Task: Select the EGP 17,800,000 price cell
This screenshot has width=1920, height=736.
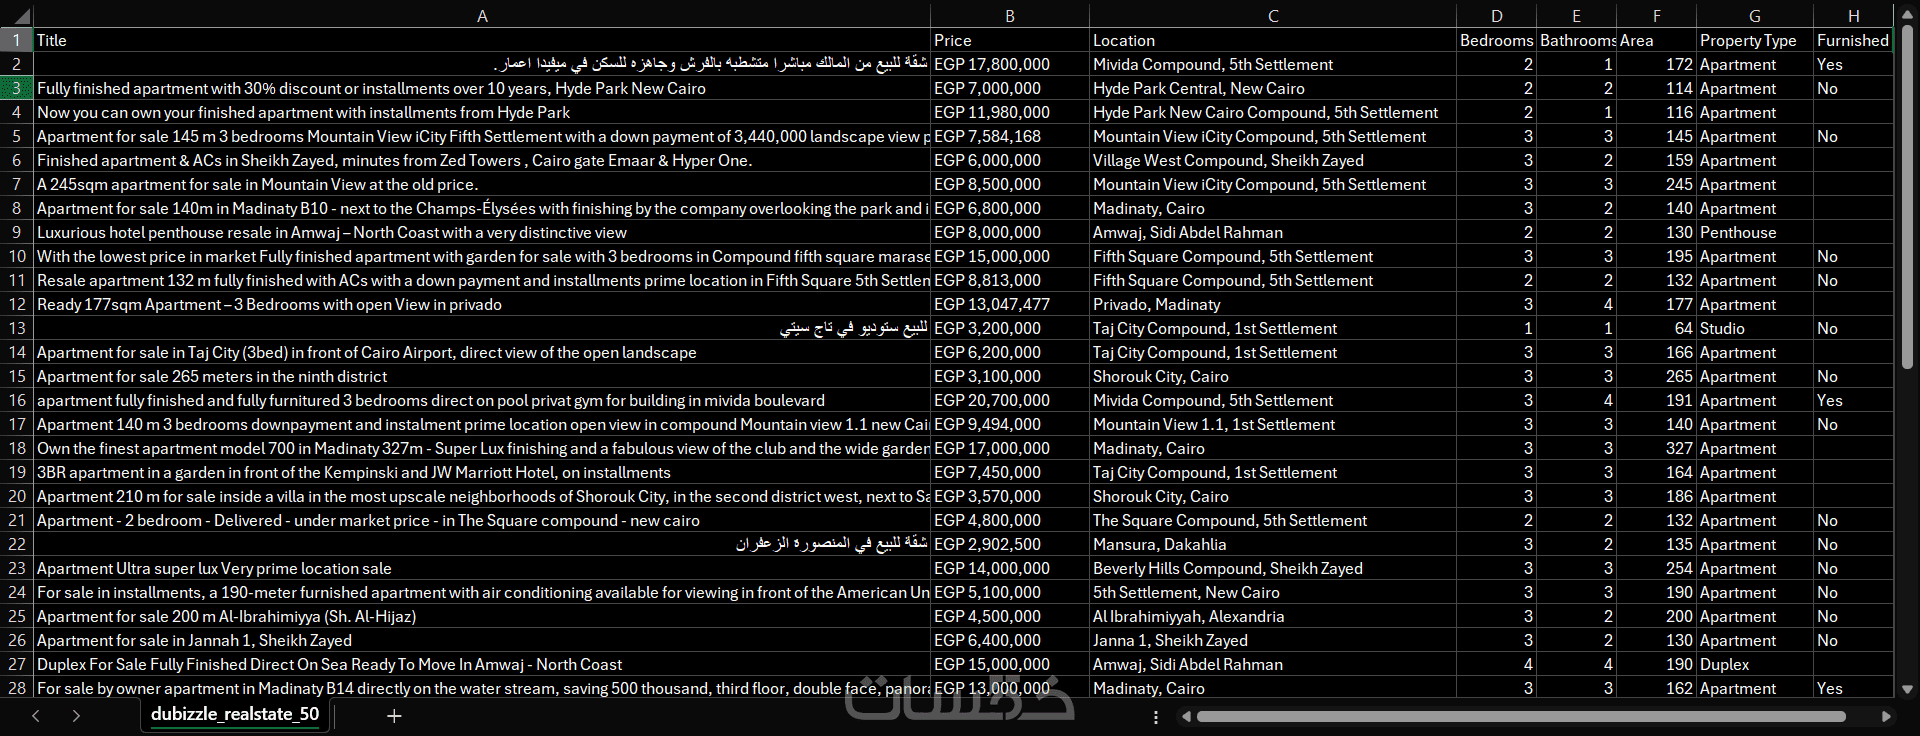Action: coord(1010,64)
